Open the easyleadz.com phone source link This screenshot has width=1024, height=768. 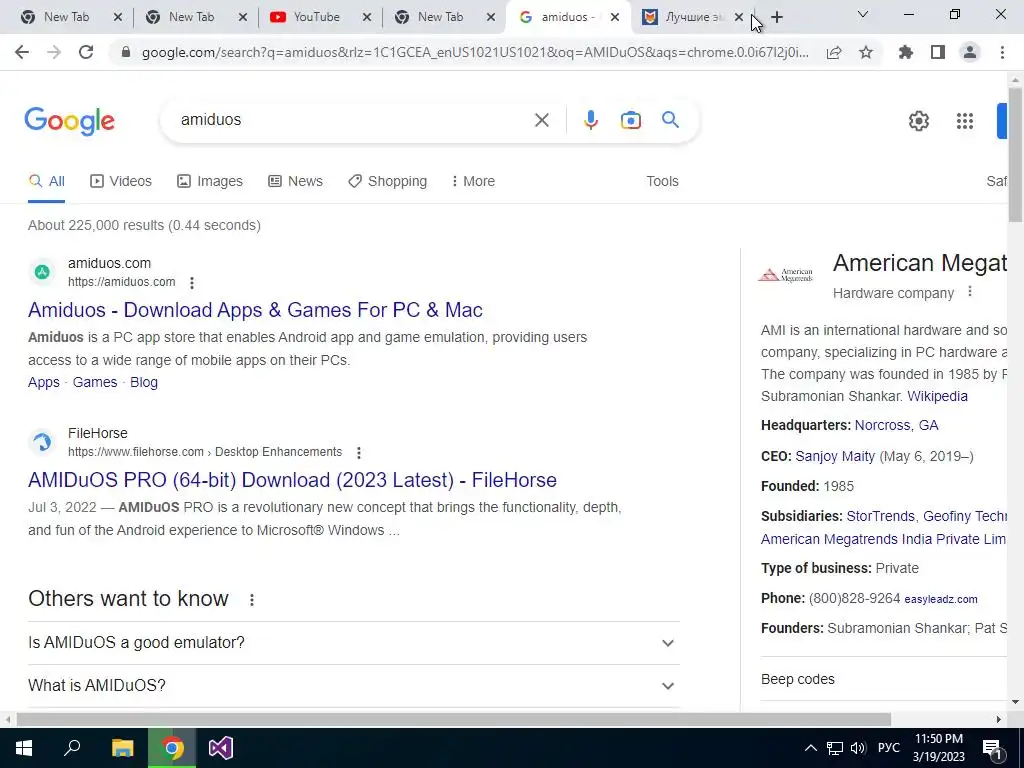coord(941,599)
